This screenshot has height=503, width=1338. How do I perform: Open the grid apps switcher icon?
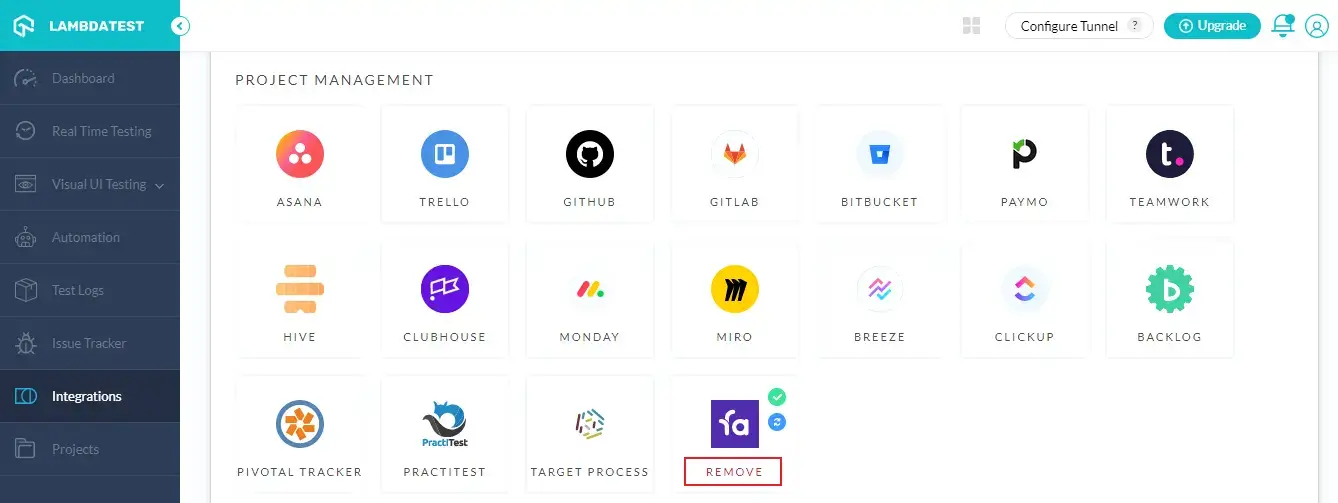[971, 26]
